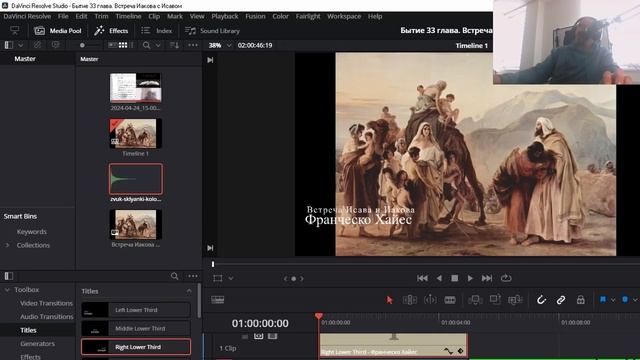
Task: Open the Sound Library panel
Action: coord(212,31)
